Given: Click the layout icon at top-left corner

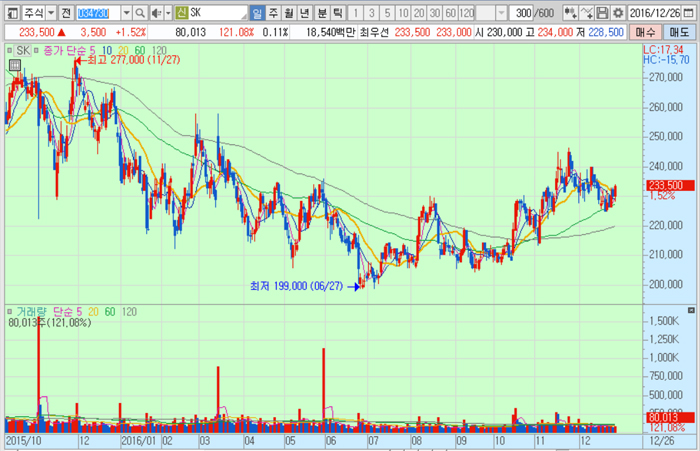Looking at the screenshot, I should 10,13.
